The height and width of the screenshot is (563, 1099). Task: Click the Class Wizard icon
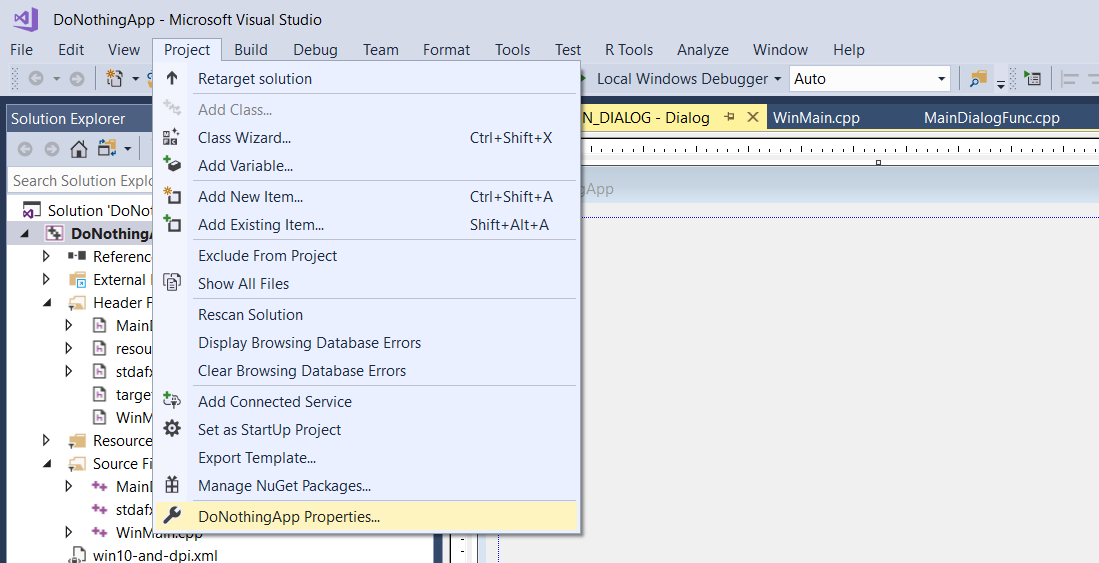[x=172, y=137]
